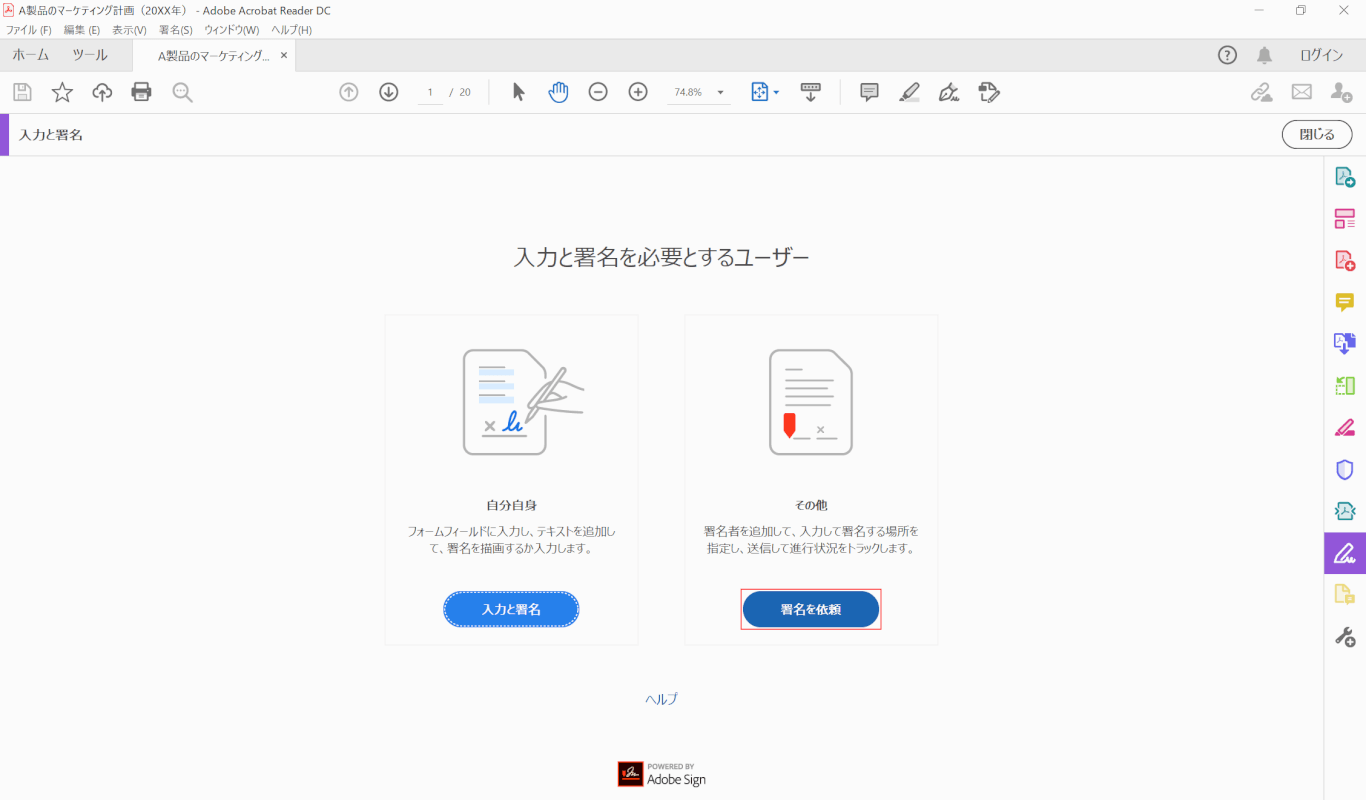Click the 署名を依頼 button
Image resolution: width=1366 pixels, height=800 pixels.
(810, 608)
